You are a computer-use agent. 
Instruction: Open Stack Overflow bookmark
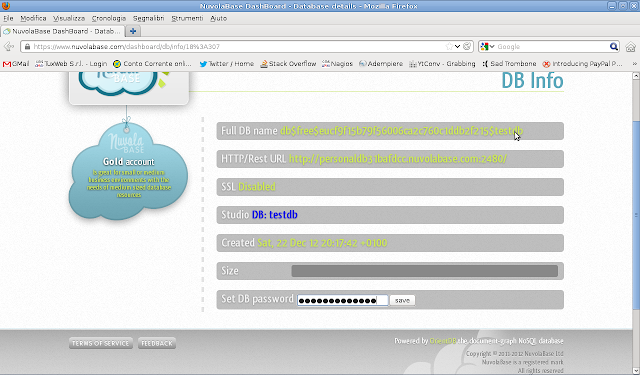pyautogui.click(x=288, y=64)
